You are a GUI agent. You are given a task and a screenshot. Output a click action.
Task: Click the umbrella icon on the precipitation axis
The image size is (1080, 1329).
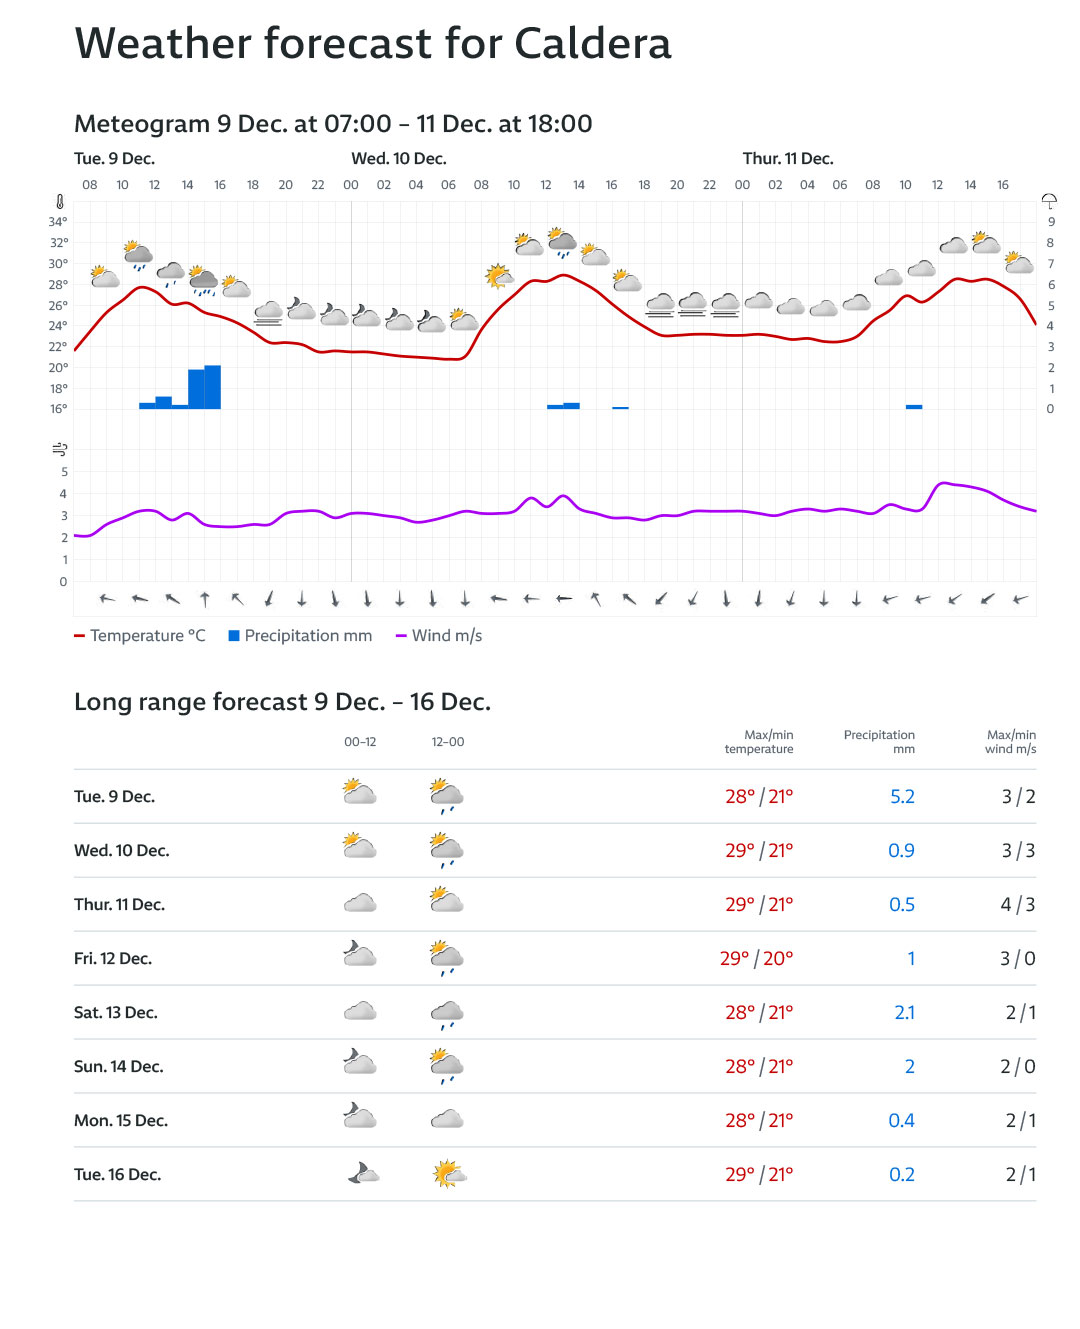pyautogui.click(x=1049, y=202)
